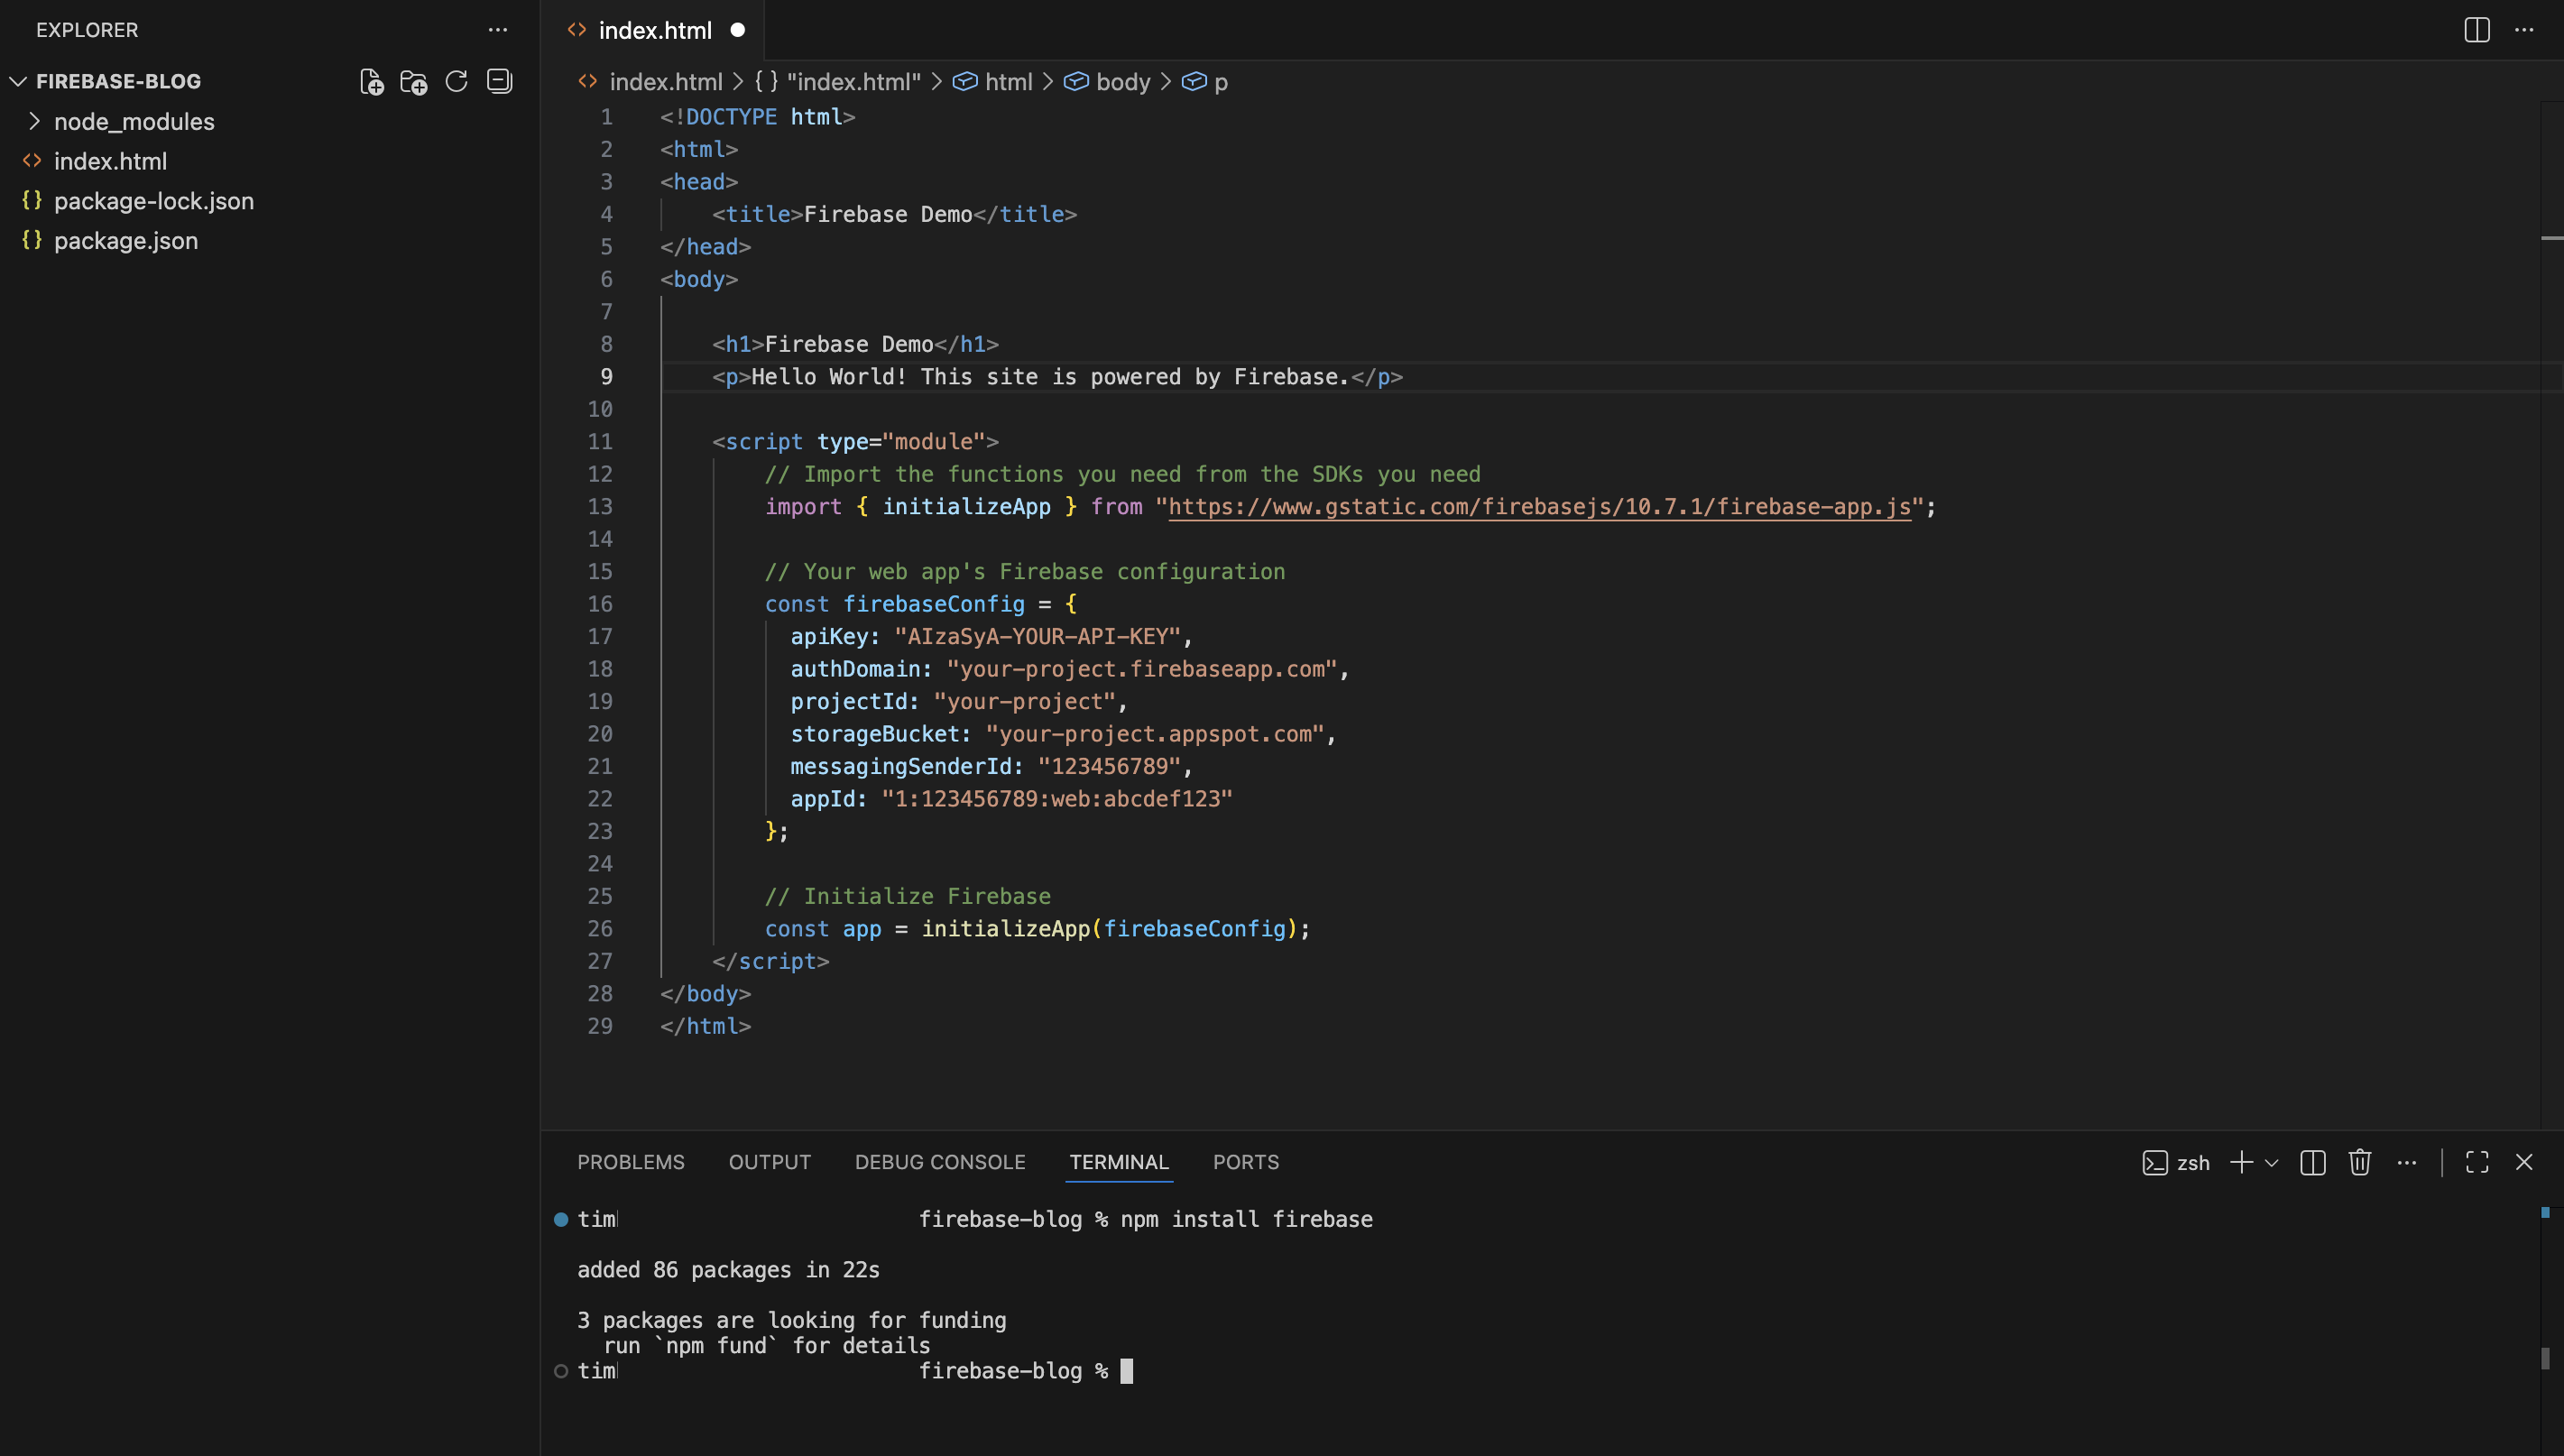
Task: Click the New Folder icon in Explorer
Action: click(414, 82)
